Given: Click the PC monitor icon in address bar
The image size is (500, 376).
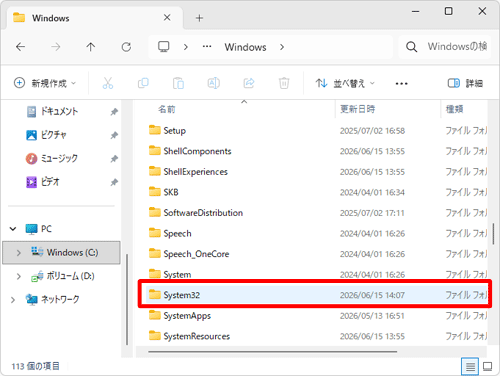Looking at the screenshot, I should click(x=164, y=47).
